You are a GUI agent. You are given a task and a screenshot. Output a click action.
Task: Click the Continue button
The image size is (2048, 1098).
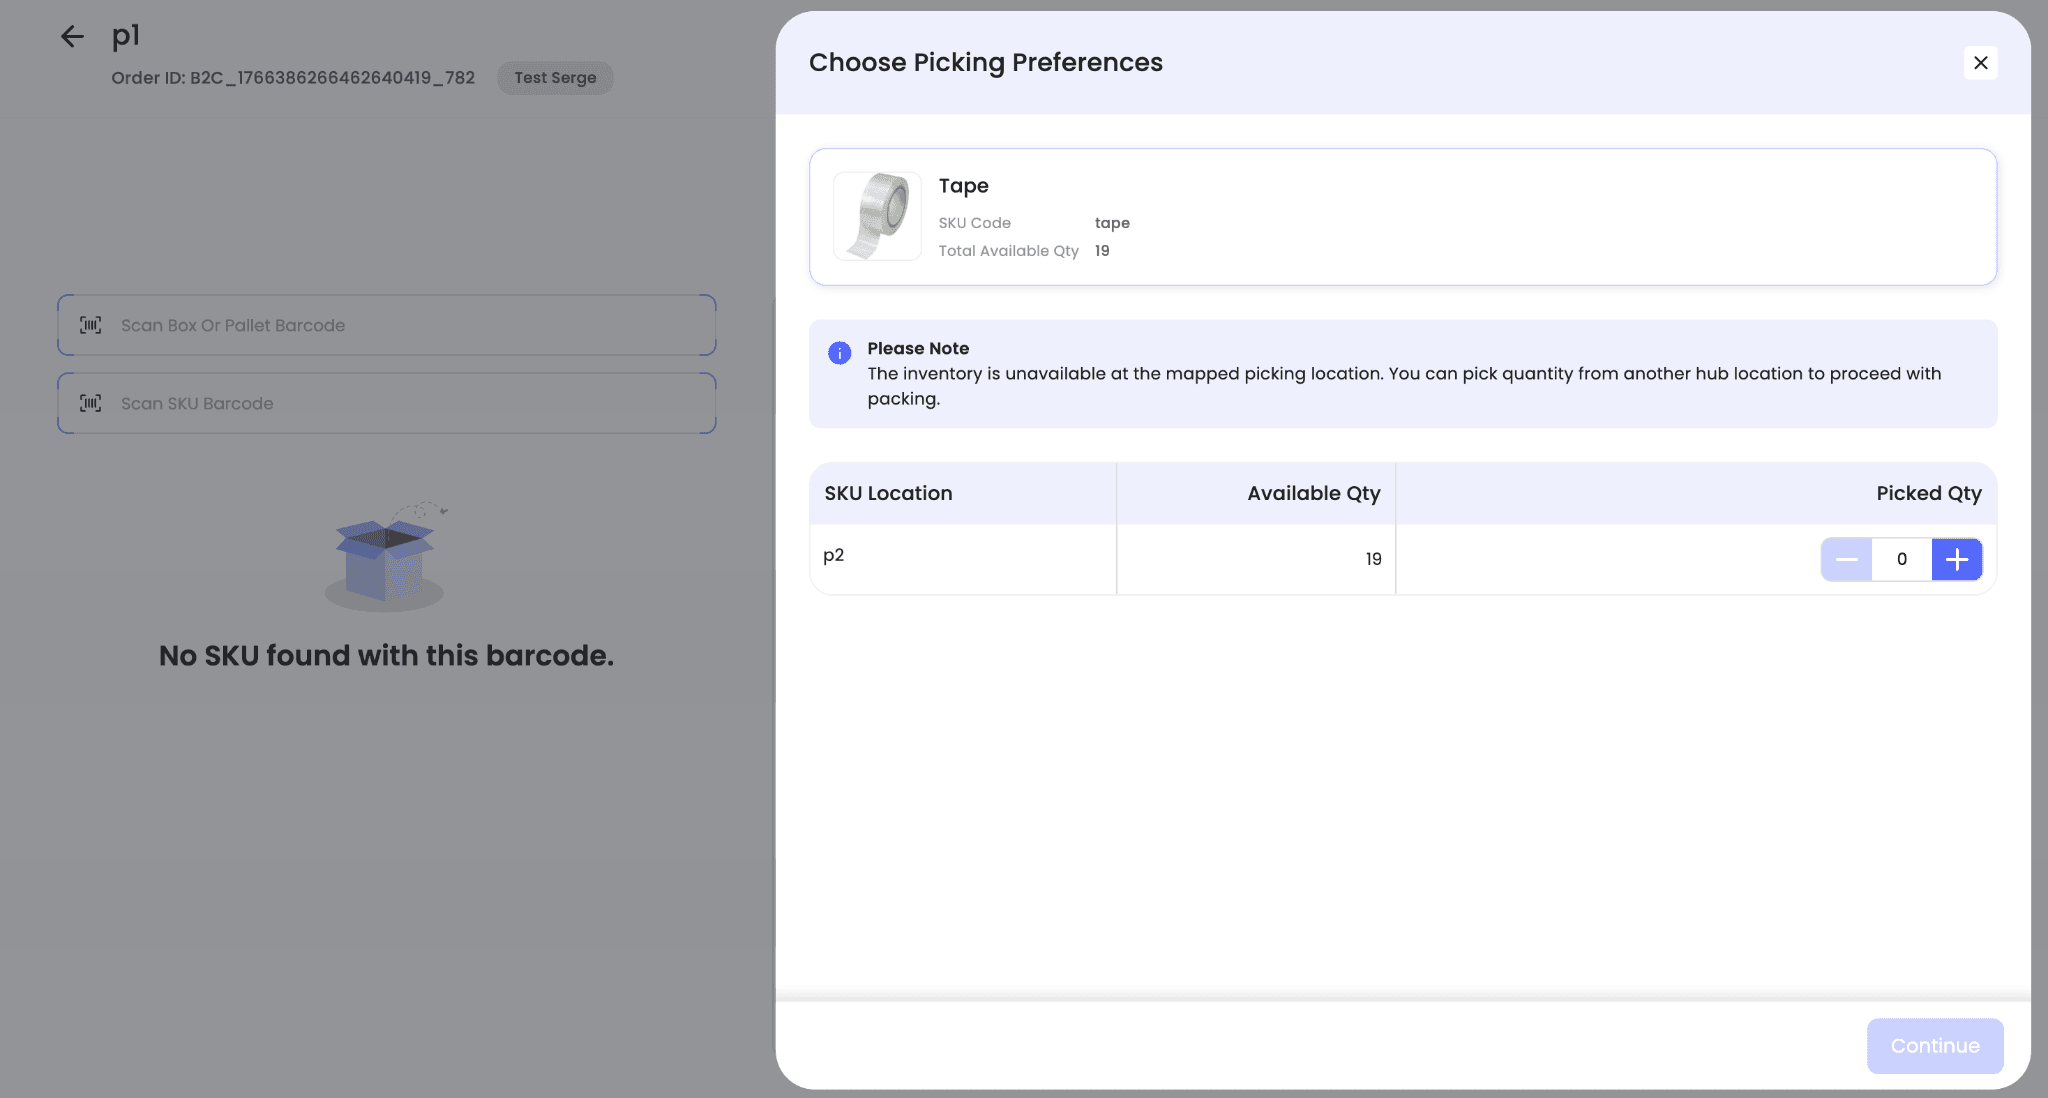[1934, 1046]
